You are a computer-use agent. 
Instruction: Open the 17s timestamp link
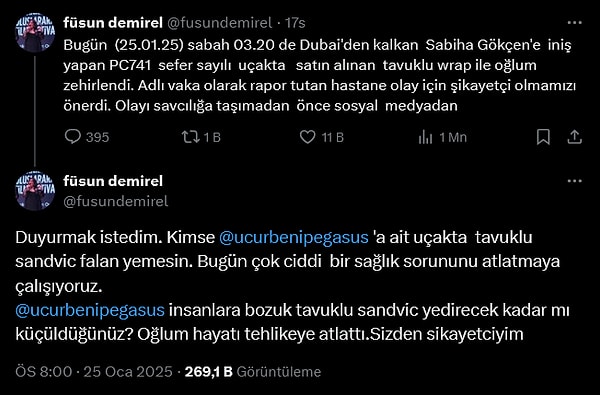295,23
